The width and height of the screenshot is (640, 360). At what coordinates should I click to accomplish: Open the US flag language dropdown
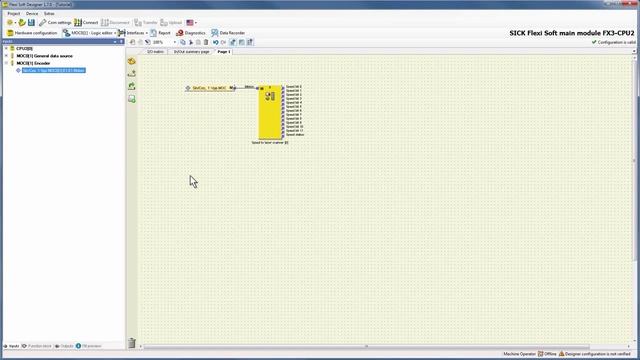pos(191,22)
